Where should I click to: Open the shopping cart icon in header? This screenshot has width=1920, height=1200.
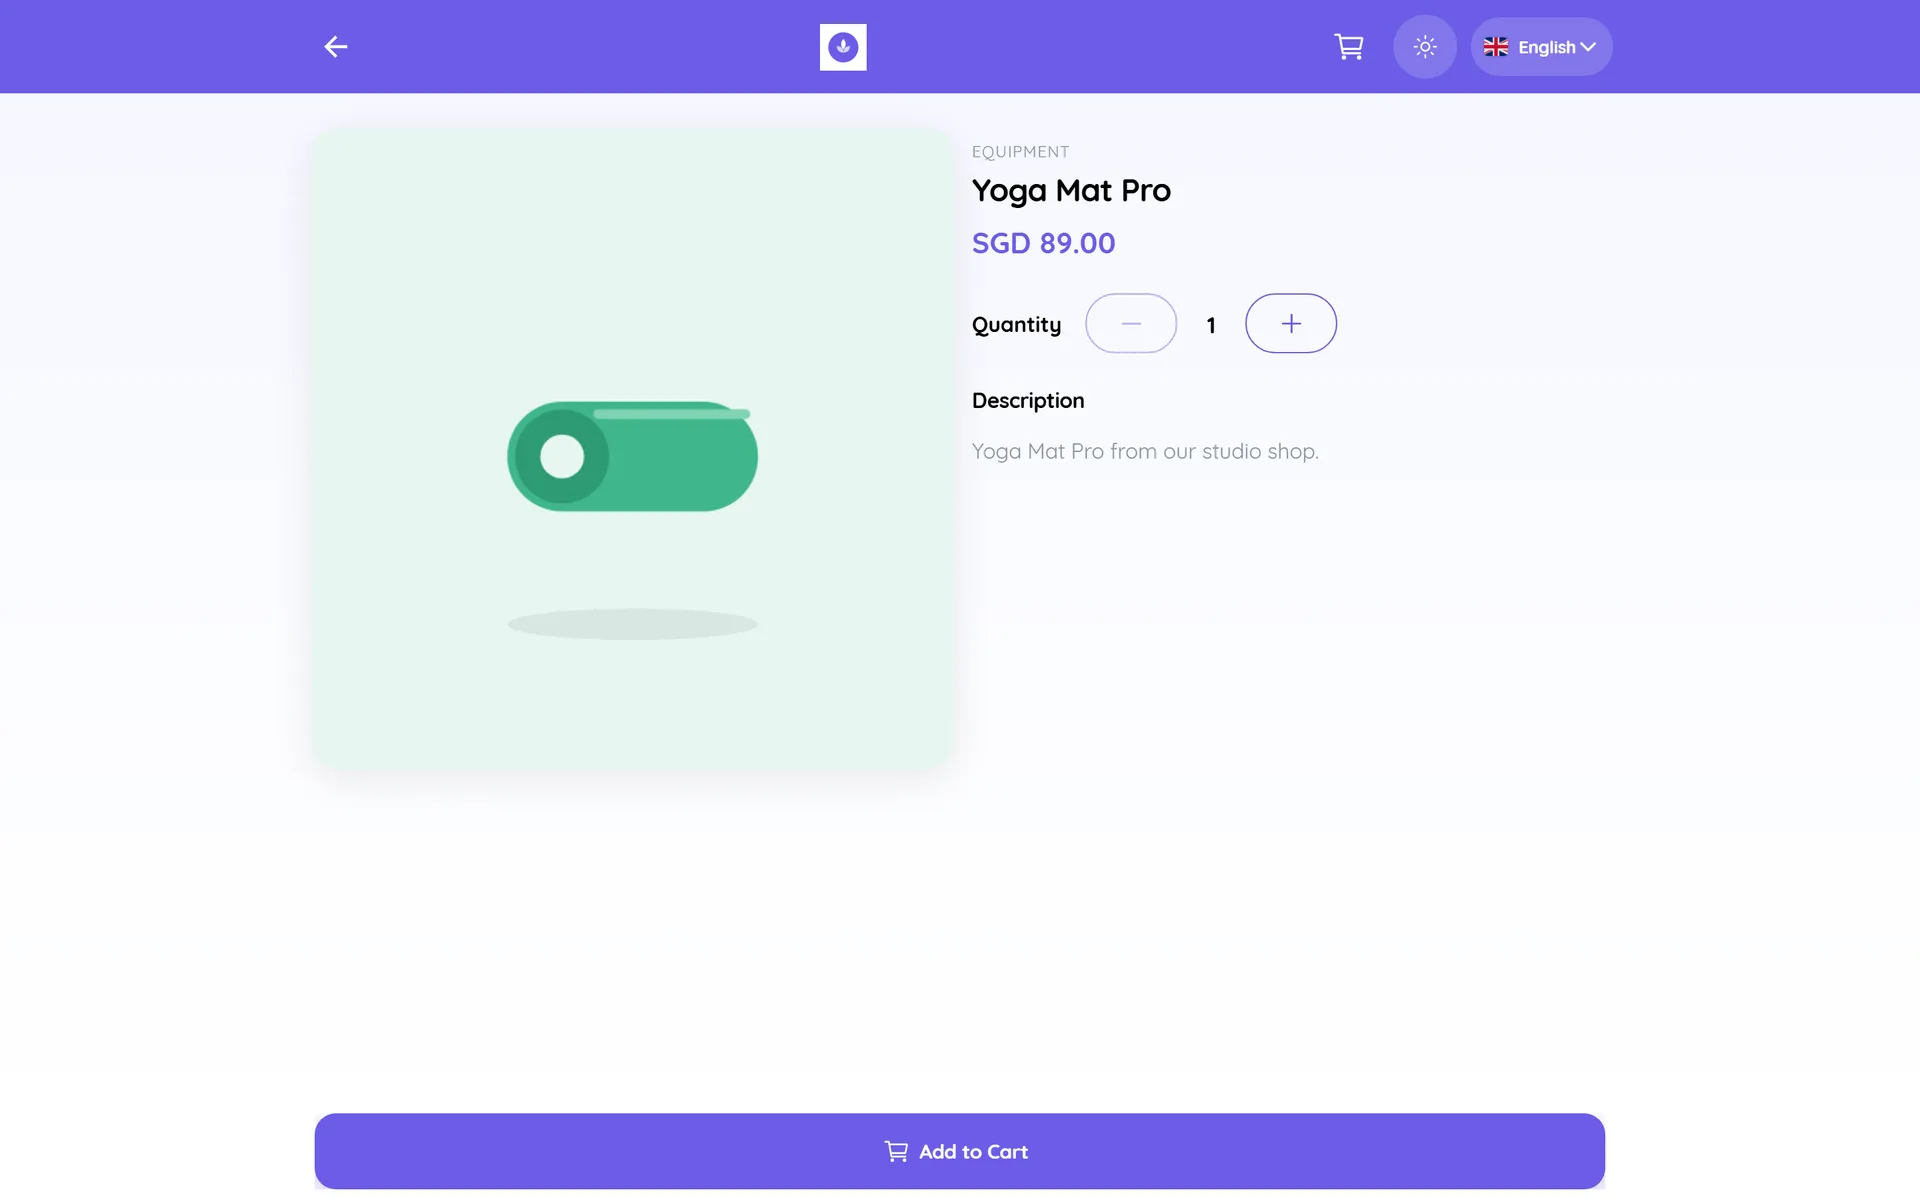point(1349,47)
